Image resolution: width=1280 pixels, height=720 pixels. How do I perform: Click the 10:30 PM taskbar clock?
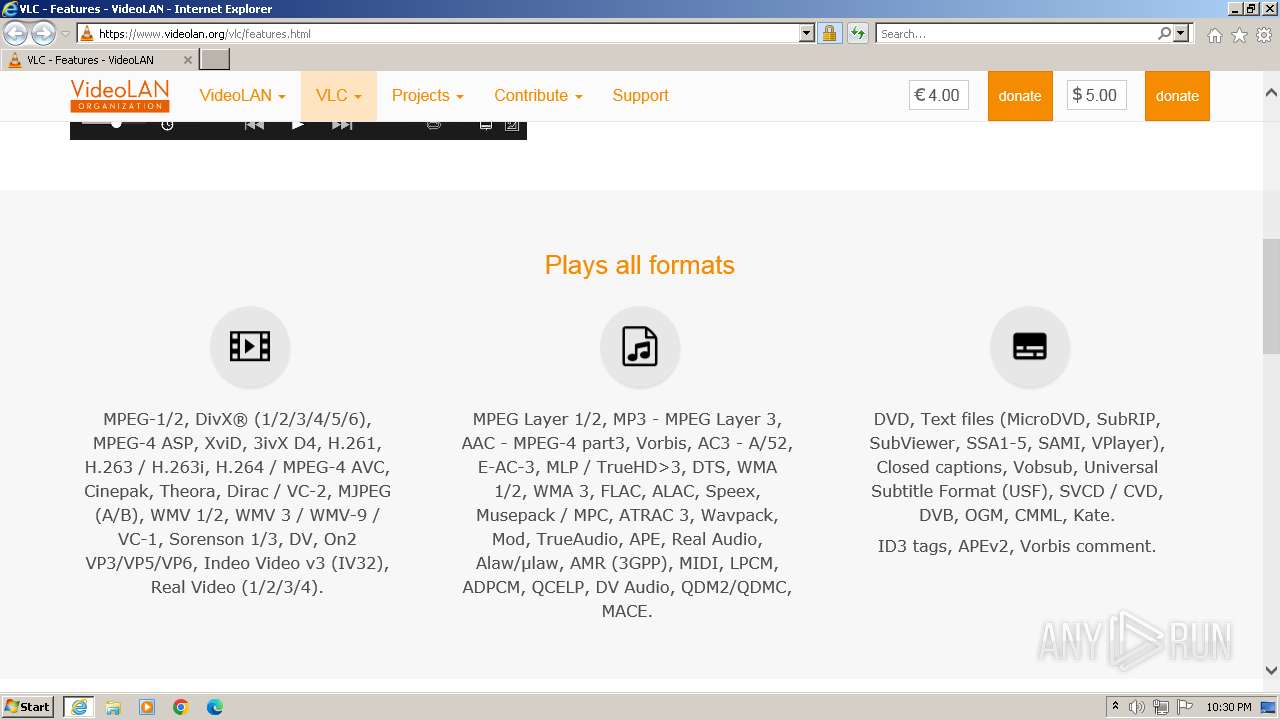(x=1228, y=707)
